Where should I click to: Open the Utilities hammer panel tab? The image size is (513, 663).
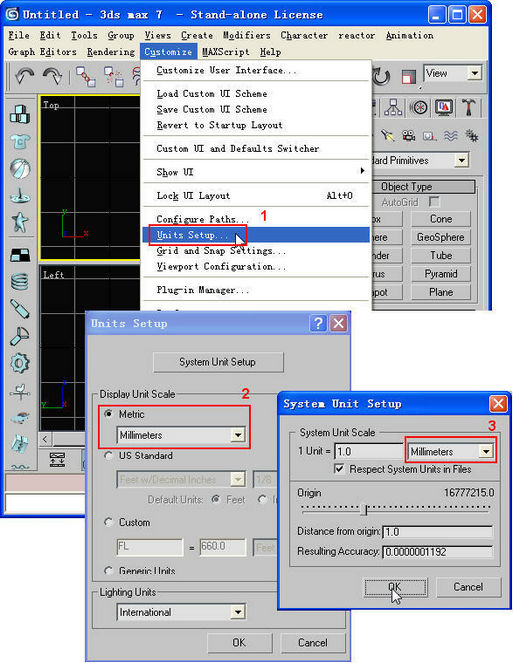(469, 108)
